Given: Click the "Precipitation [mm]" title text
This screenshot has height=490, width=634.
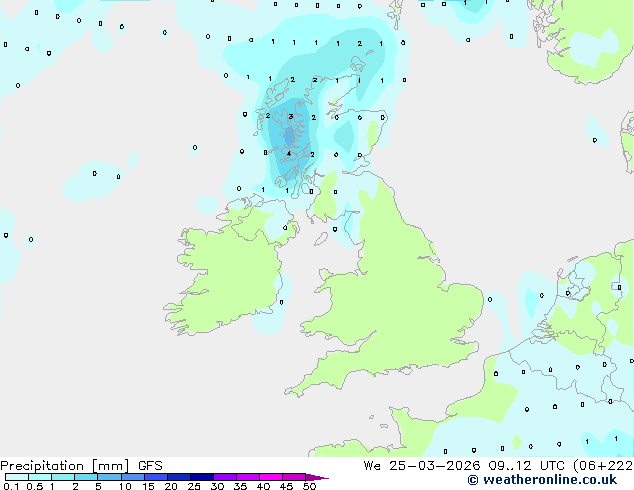Looking at the screenshot, I should [x=64, y=466].
